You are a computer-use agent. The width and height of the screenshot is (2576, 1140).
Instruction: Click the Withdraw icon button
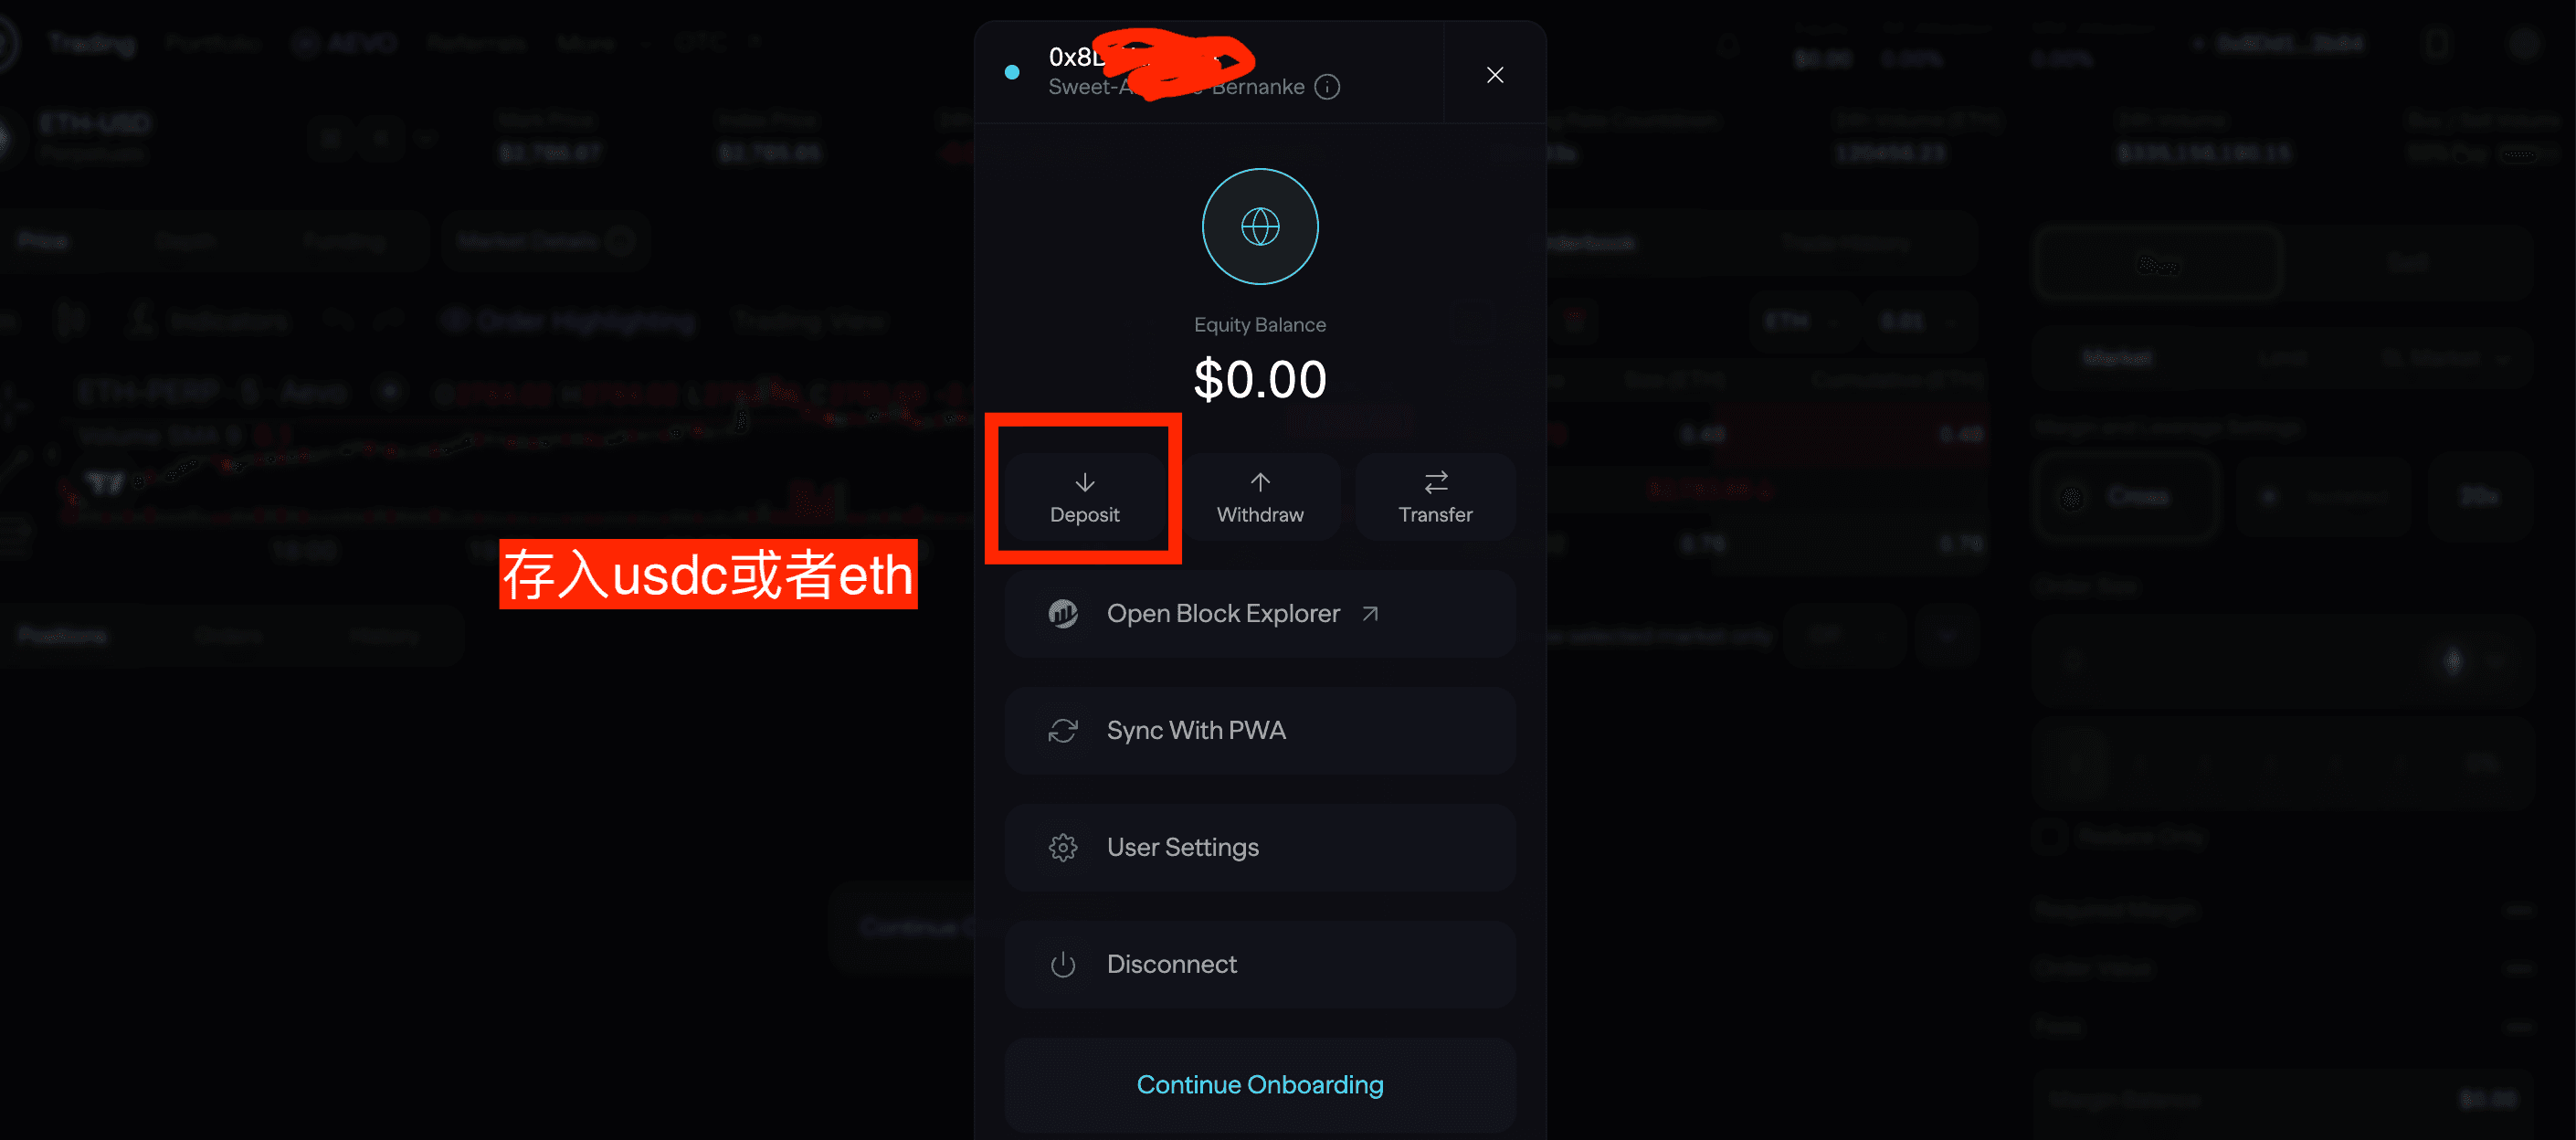pyautogui.click(x=1259, y=492)
